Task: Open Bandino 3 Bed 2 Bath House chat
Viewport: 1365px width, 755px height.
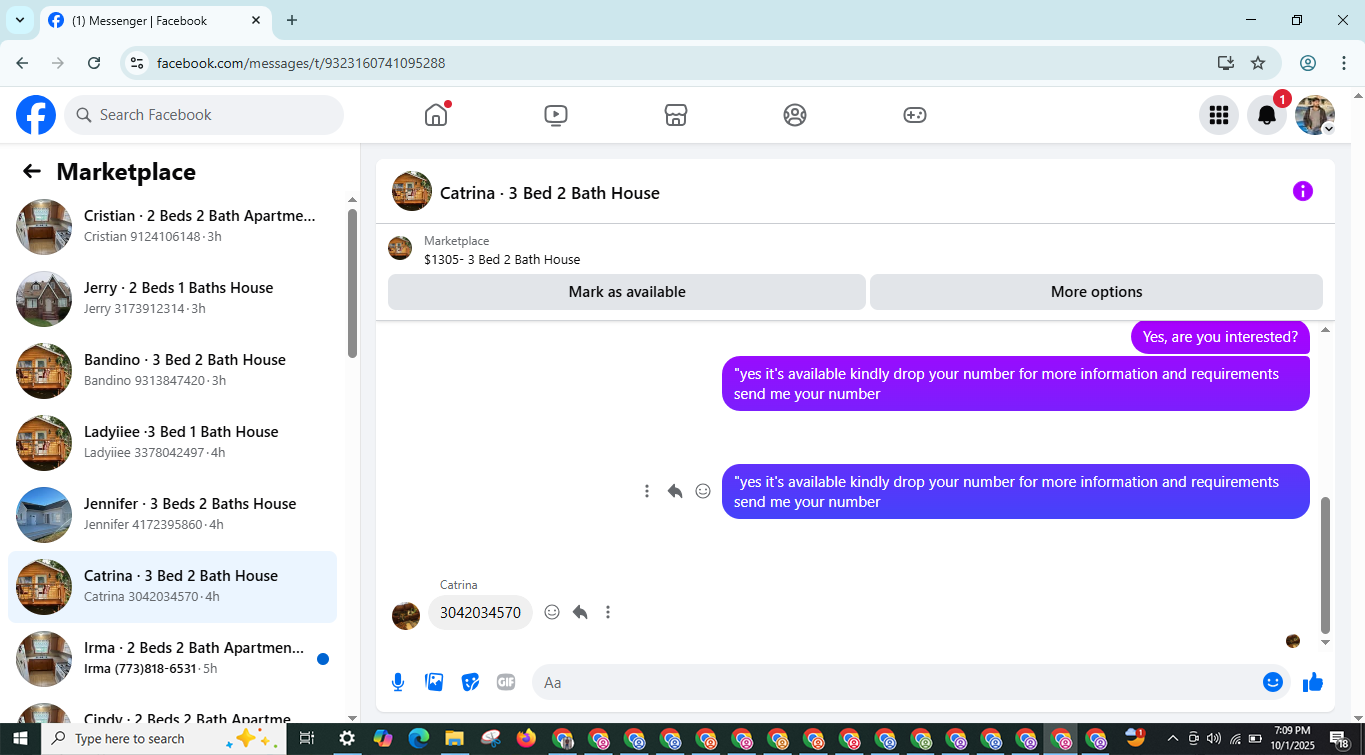Action: 172,371
